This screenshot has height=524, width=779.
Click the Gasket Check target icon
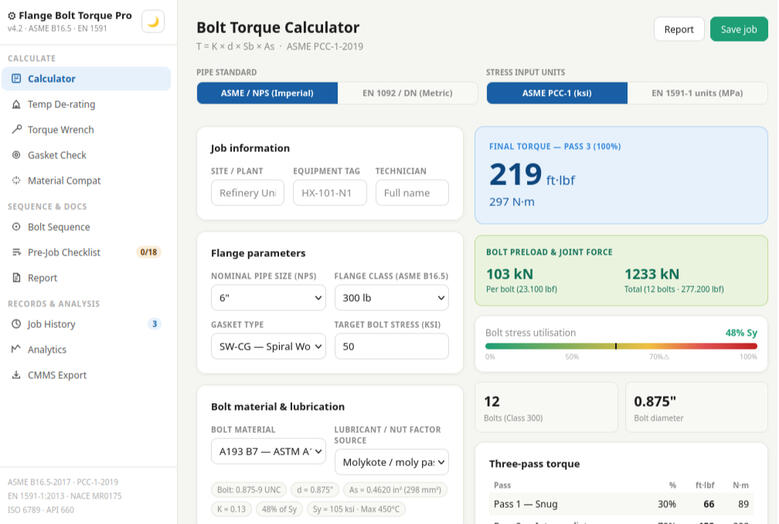click(x=16, y=154)
